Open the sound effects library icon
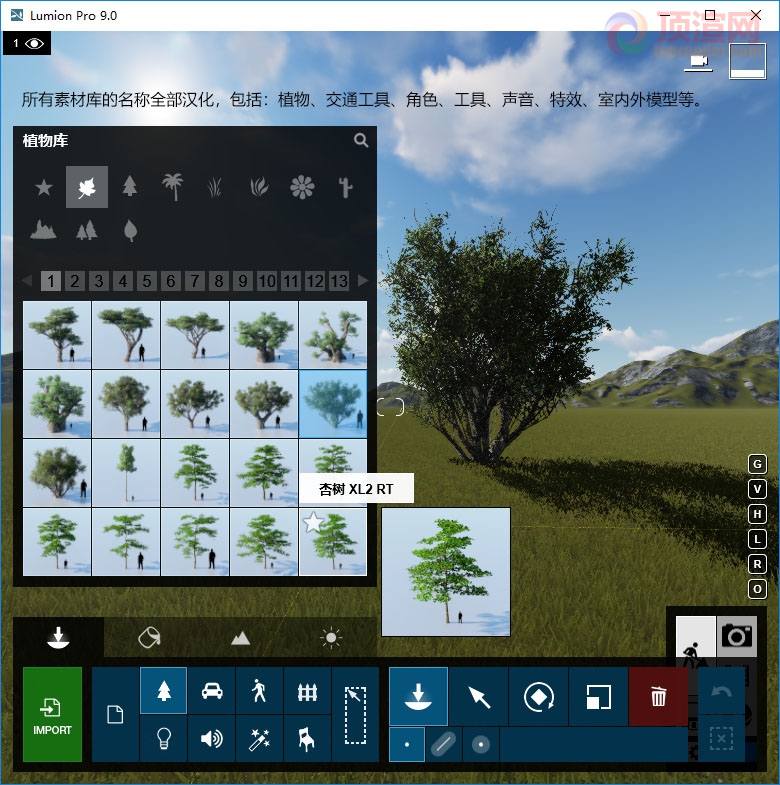Screen dimensions: 780x785 point(212,738)
